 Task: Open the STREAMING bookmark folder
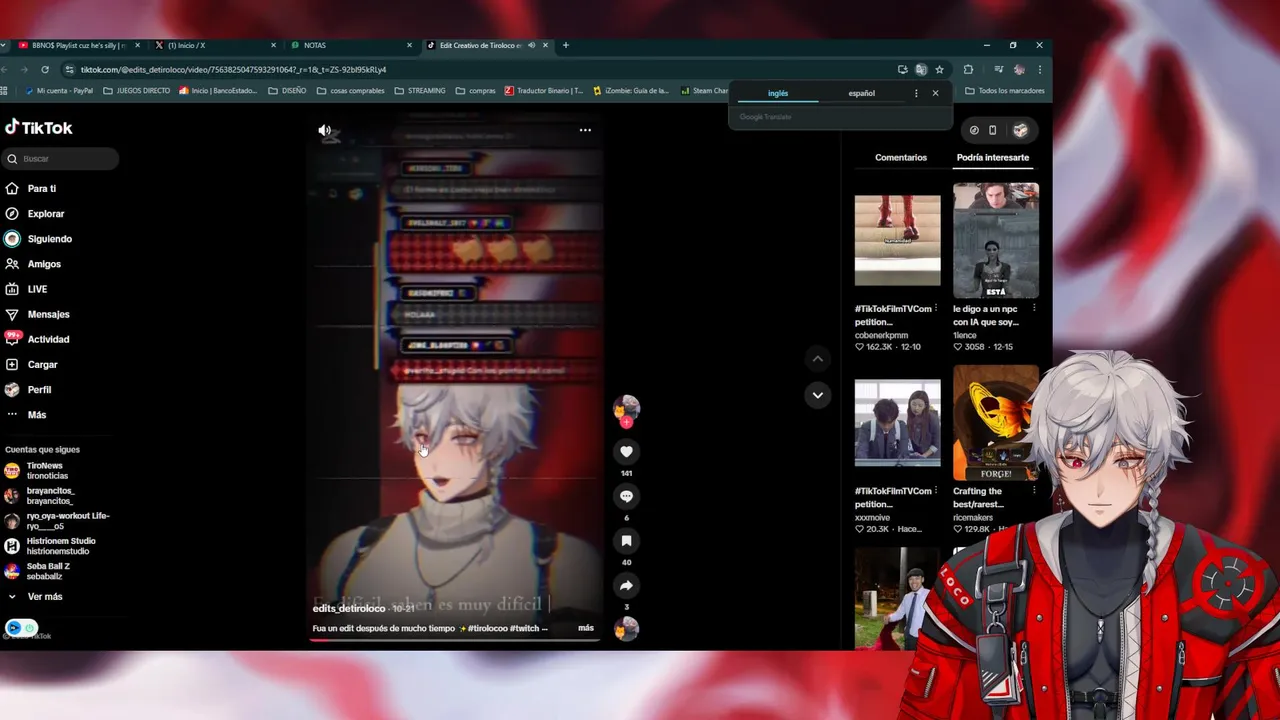(x=420, y=91)
